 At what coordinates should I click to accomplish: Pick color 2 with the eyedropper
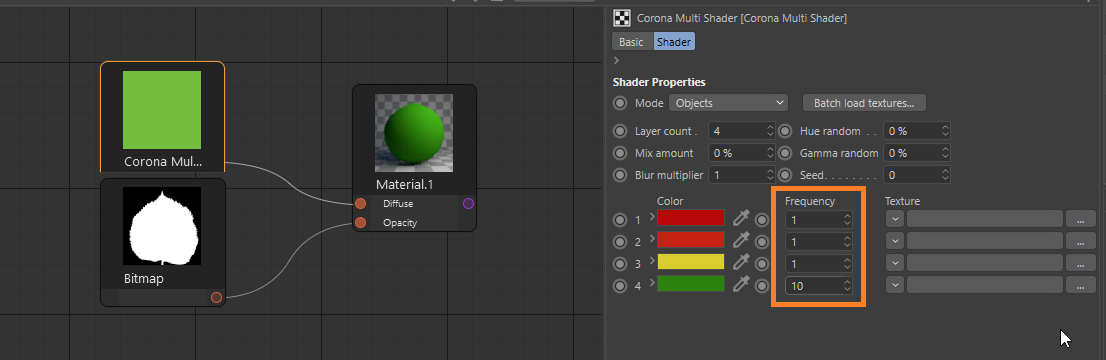[741, 241]
